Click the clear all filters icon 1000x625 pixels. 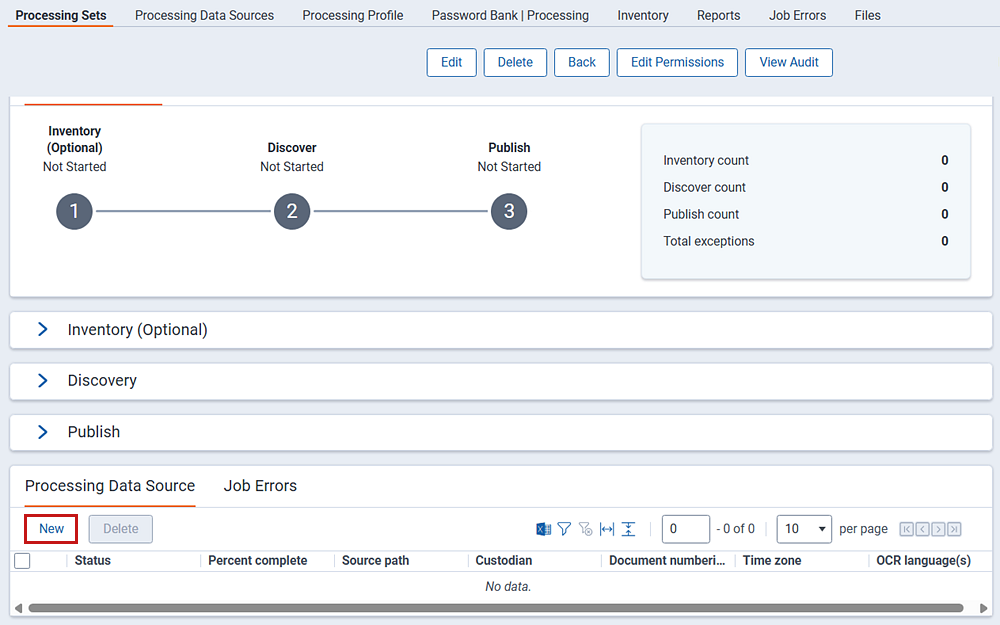coord(586,529)
